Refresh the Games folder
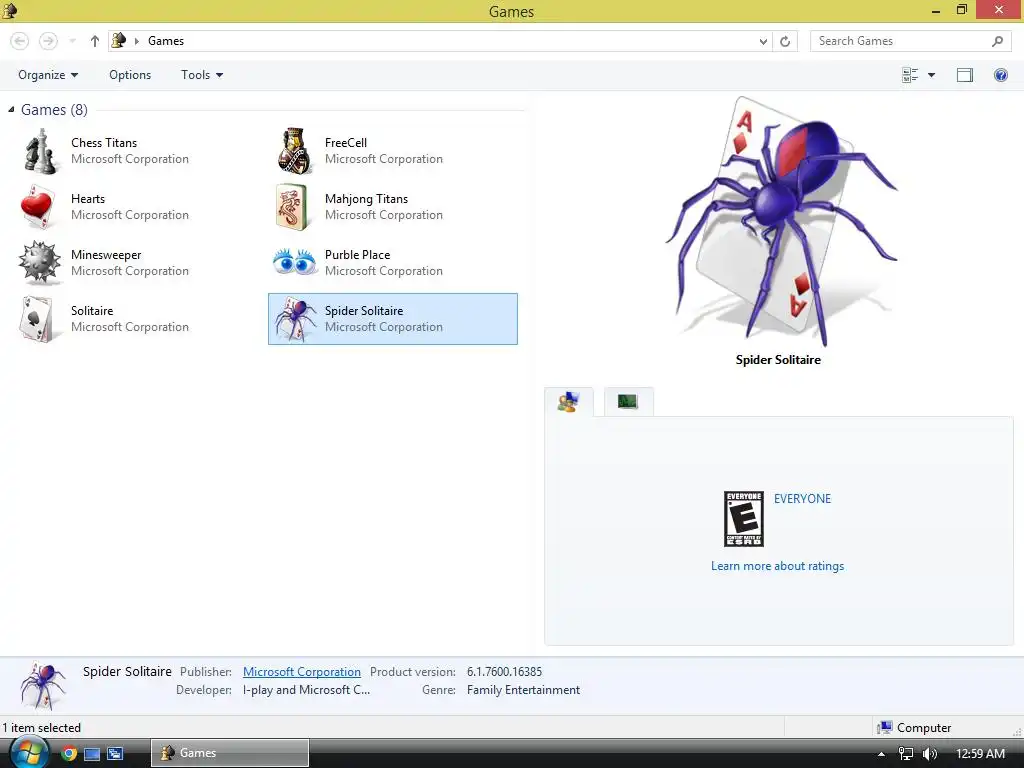The height and width of the screenshot is (768, 1024). (x=785, y=41)
